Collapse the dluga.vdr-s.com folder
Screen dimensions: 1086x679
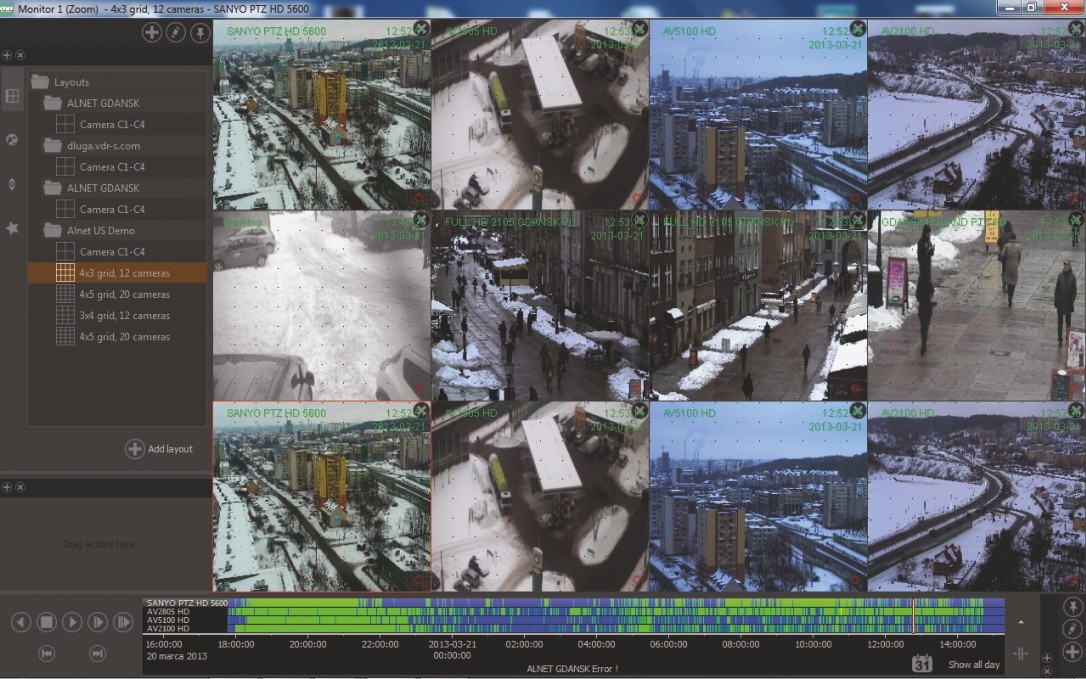click(x=53, y=146)
